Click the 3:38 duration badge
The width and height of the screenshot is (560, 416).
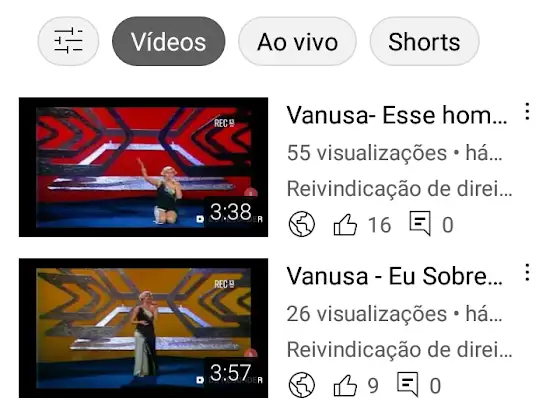(x=231, y=212)
